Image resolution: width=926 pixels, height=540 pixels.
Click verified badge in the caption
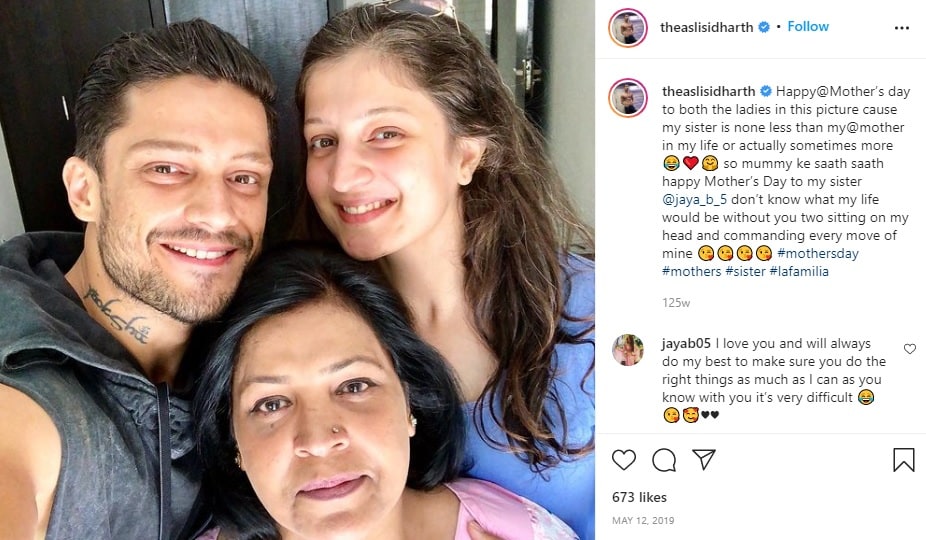765,91
